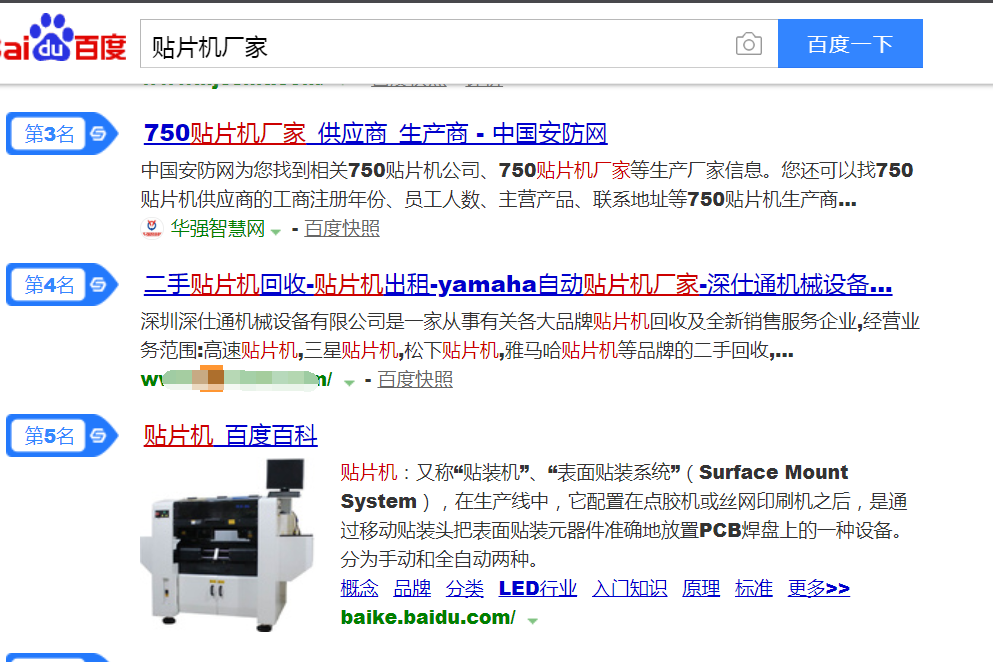This screenshot has width=993, height=662.
Task: Open the 分类 baike sub-link
Action: pos(464,589)
